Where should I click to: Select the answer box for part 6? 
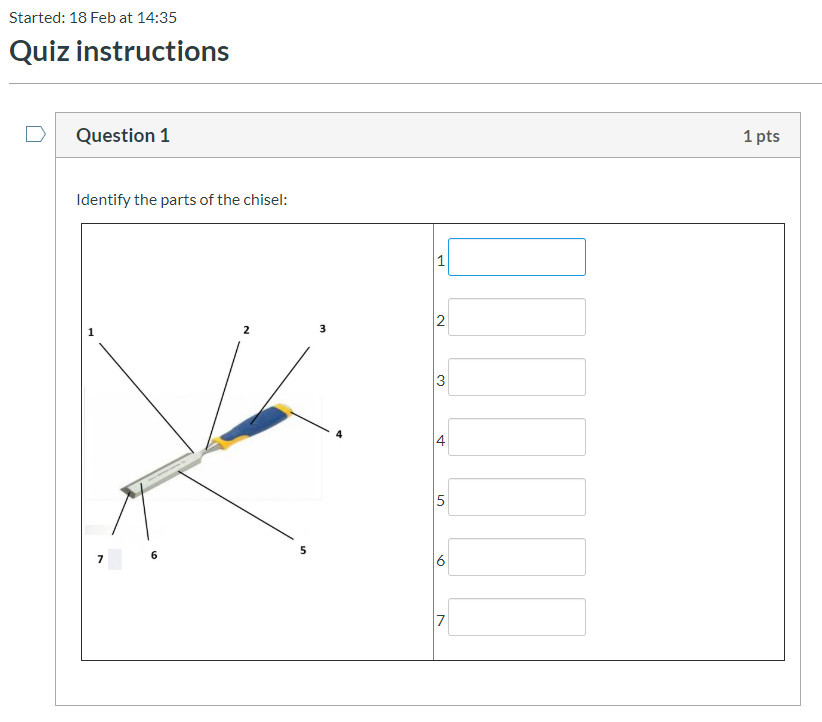point(516,557)
